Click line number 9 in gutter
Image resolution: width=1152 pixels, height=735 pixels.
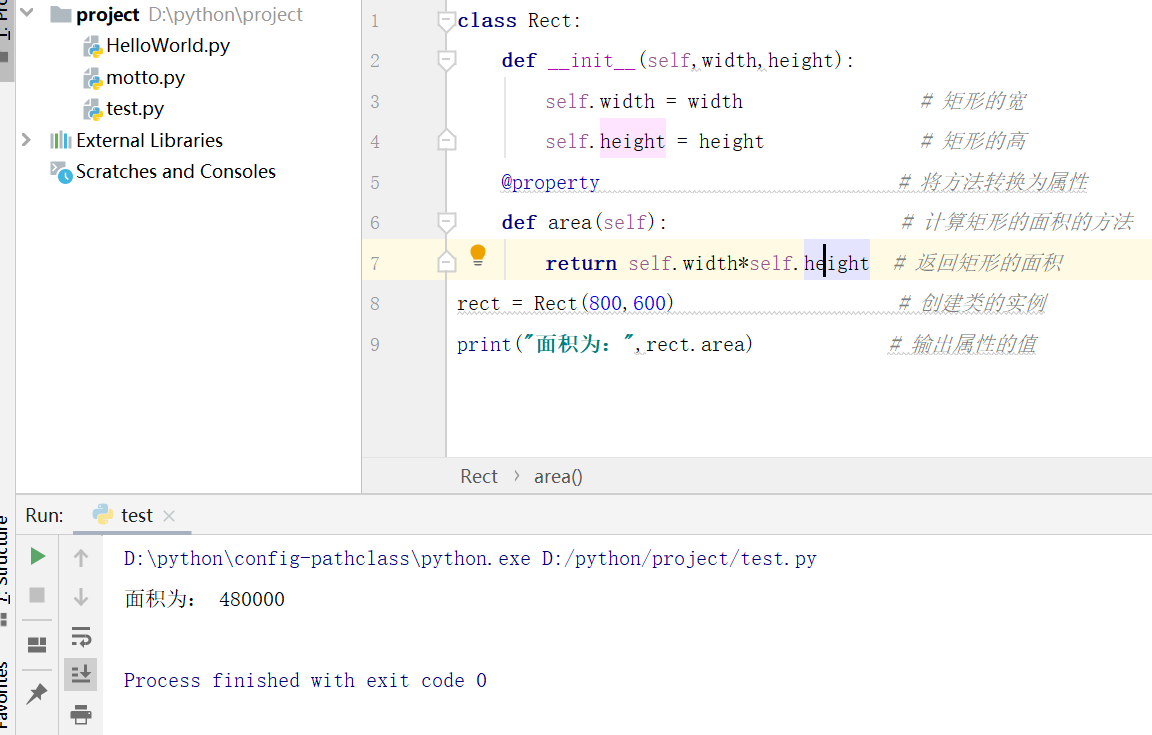point(375,344)
